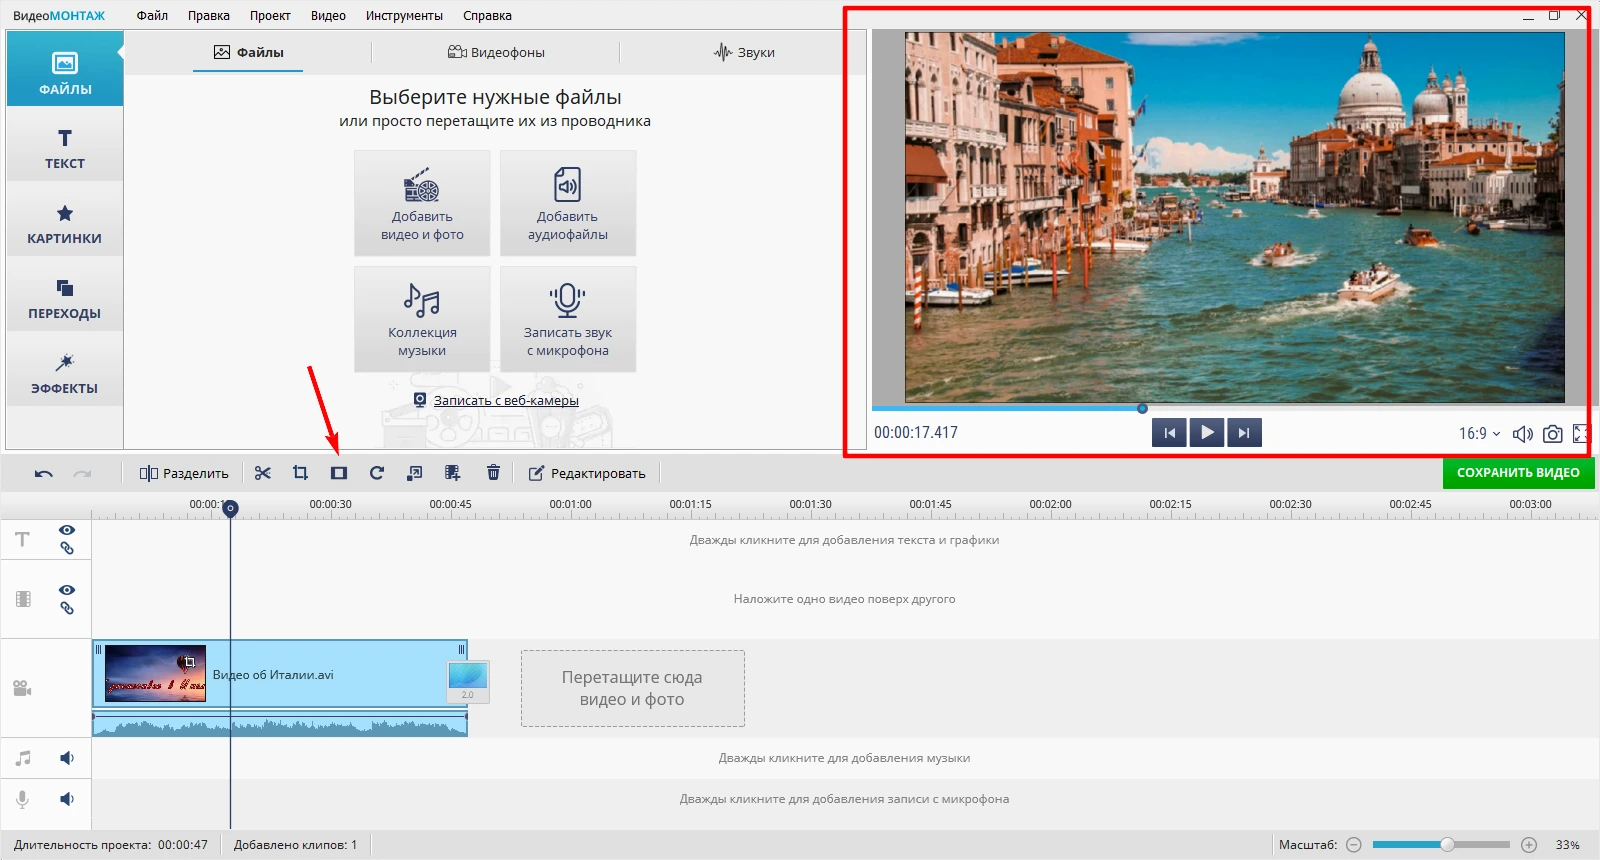Image resolution: width=1600 pixels, height=860 pixels.
Task: Open fullscreen preview mode
Action: point(1580,434)
